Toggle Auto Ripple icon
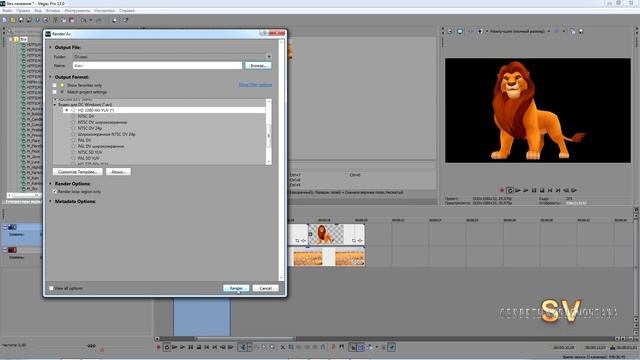This screenshot has width=640, height=360. coord(370,347)
